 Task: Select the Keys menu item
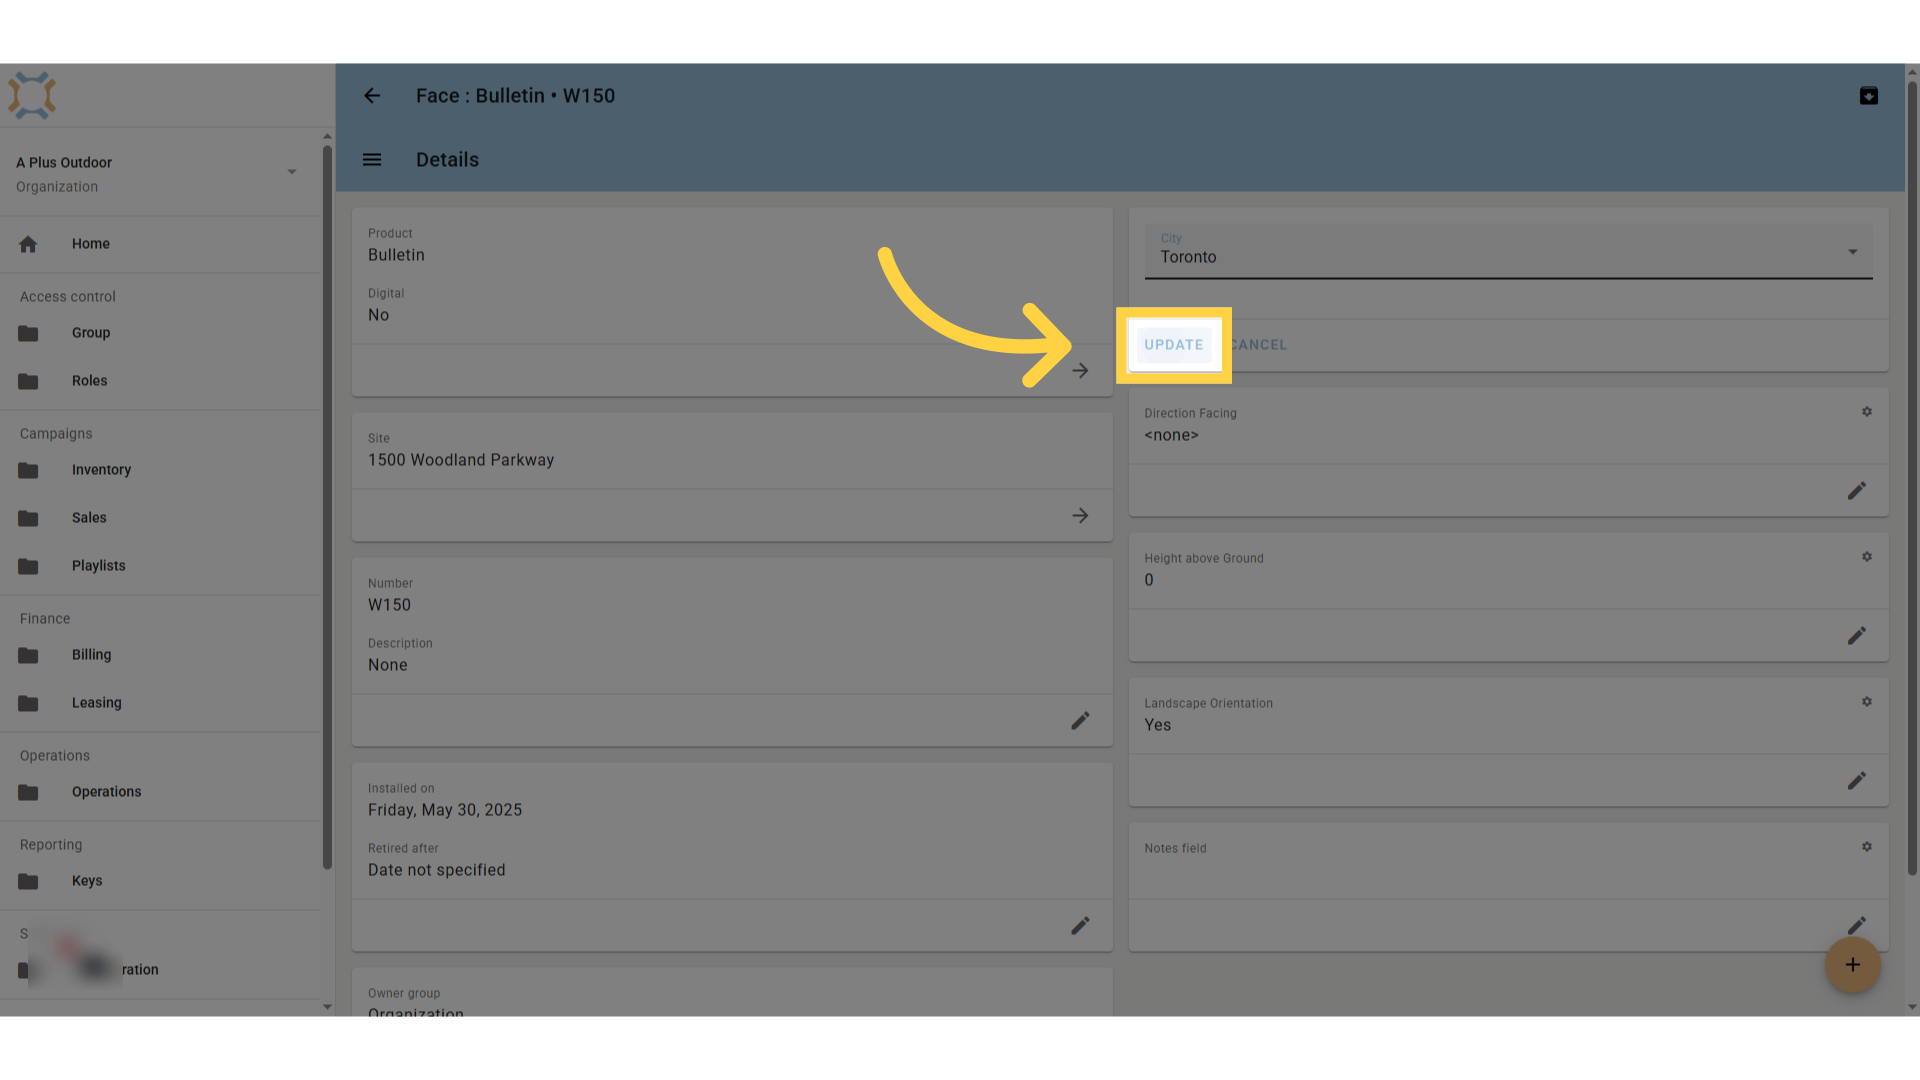[x=160, y=881]
